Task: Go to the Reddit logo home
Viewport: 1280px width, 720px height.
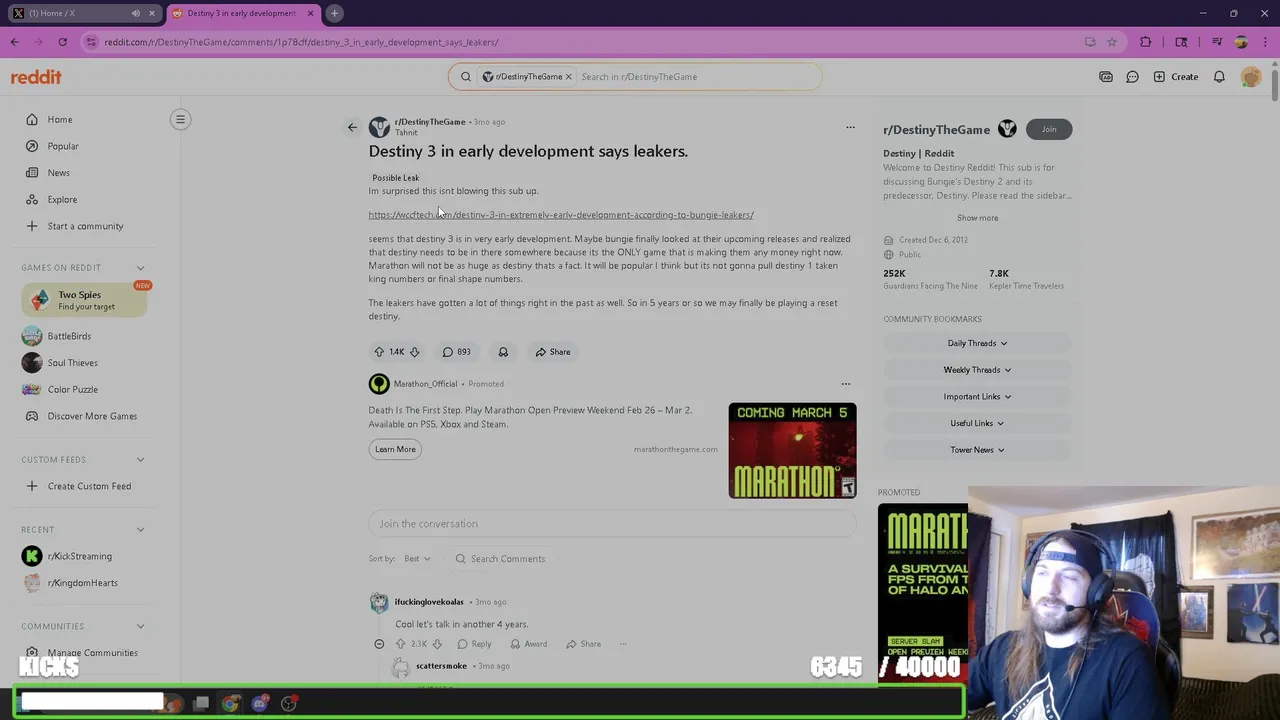Action: pyautogui.click(x=36, y=77)
